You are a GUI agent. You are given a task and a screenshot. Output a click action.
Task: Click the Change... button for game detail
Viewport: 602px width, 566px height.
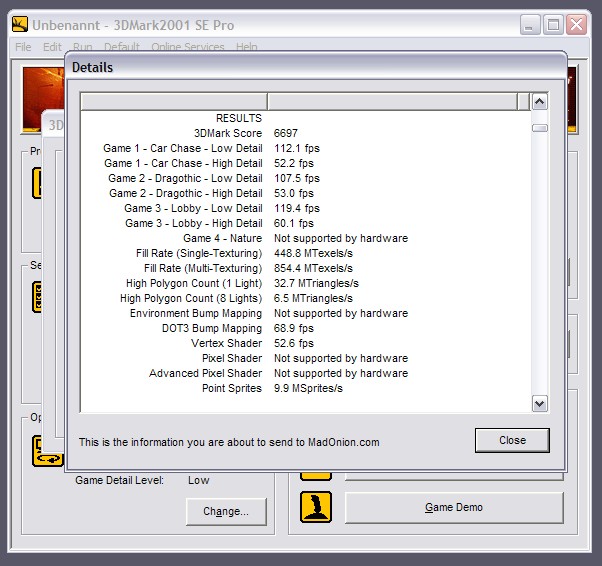226,511
